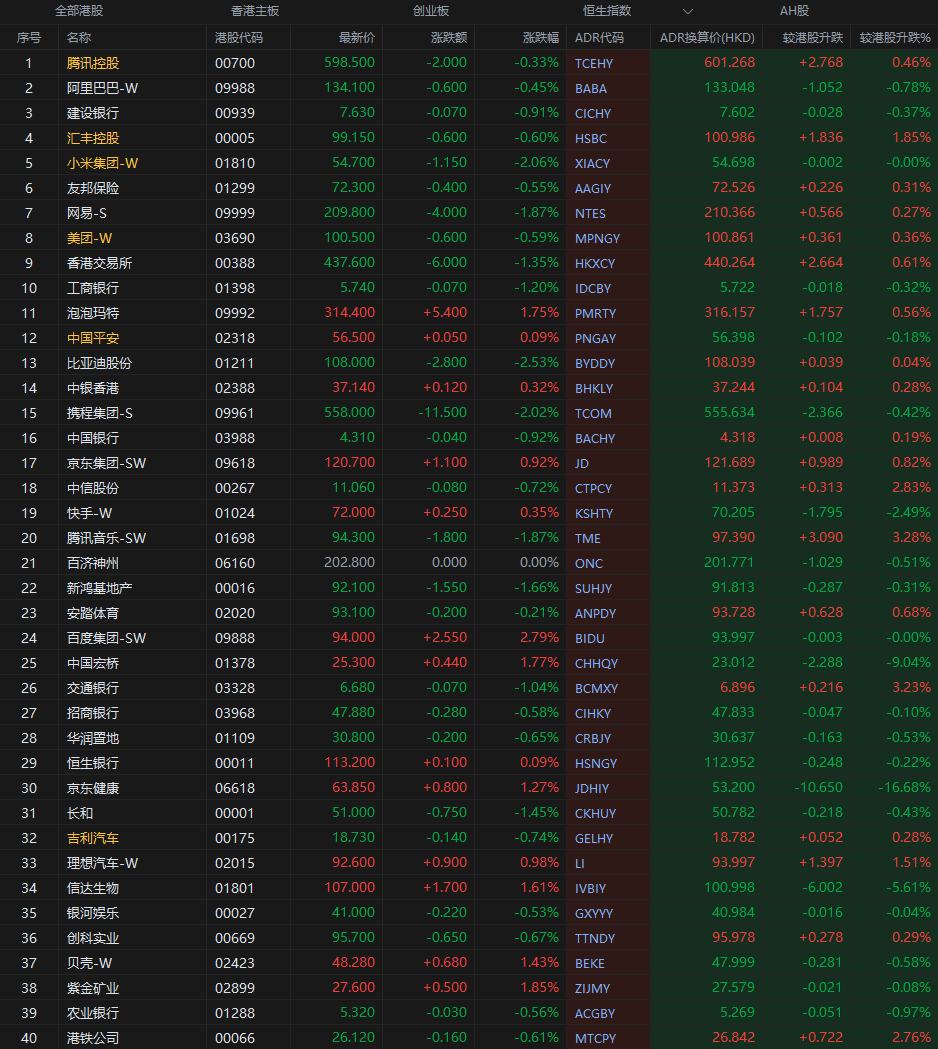Open 腾讯控股 stock row
The width and height of the screenshot is (938, 1049).
[92, 62]
